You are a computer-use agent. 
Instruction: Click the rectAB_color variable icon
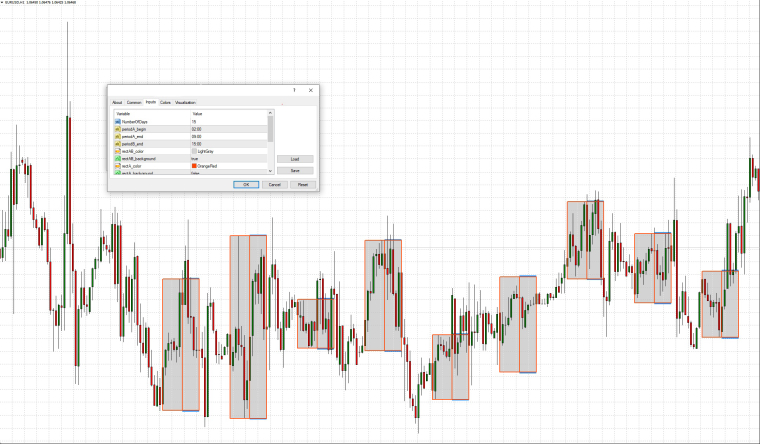point(117,151)
